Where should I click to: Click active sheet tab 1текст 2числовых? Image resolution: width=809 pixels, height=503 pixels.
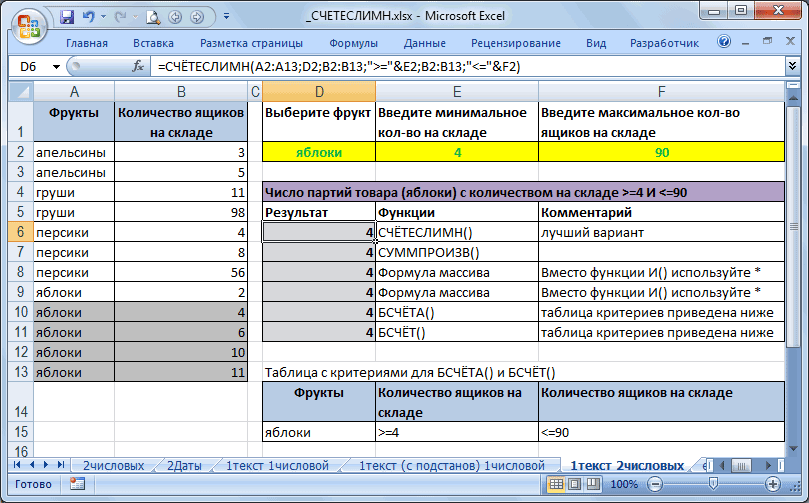pos(627,465)
